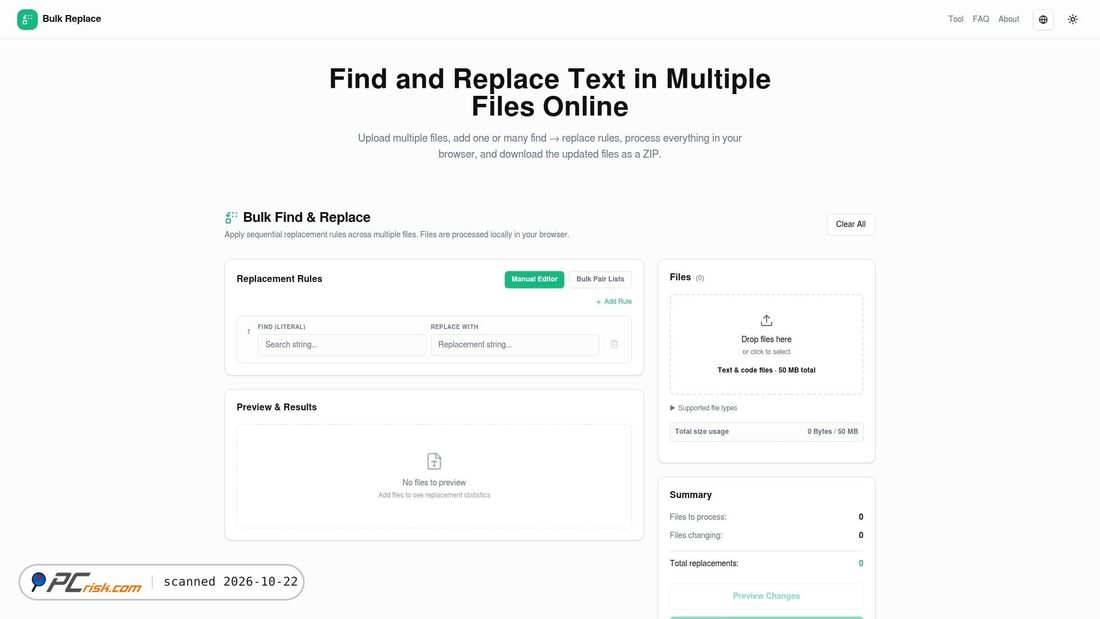
Task: Click the Clear All button
Action: [x=850, y=225]
